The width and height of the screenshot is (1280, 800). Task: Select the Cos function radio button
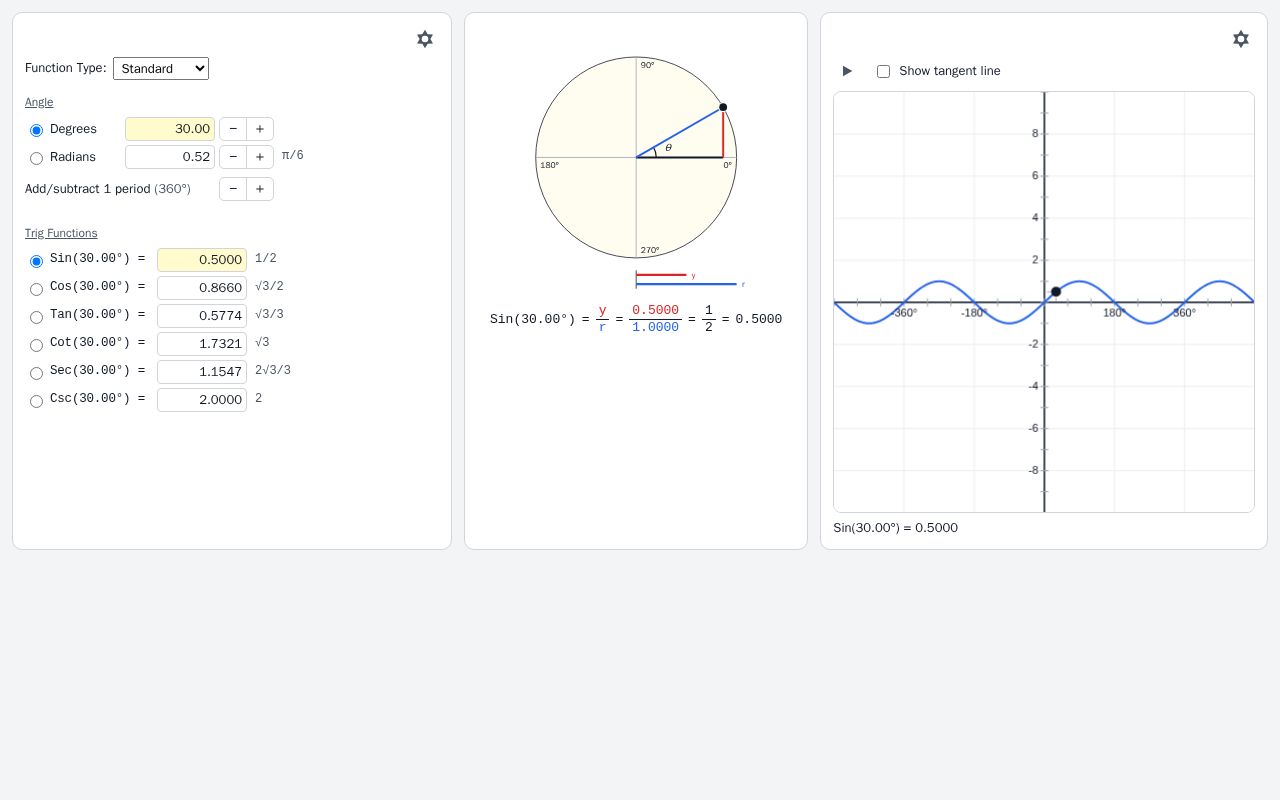(37, 289)
